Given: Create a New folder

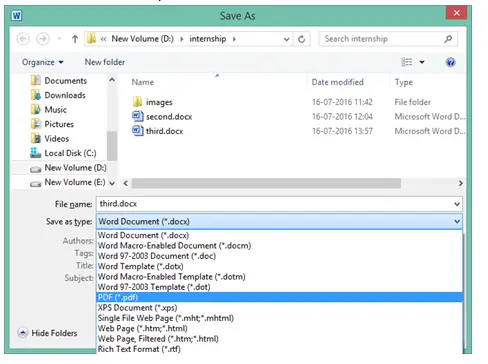Looking at the screenshot, I should pyautogui.click(x=105, y=62).
